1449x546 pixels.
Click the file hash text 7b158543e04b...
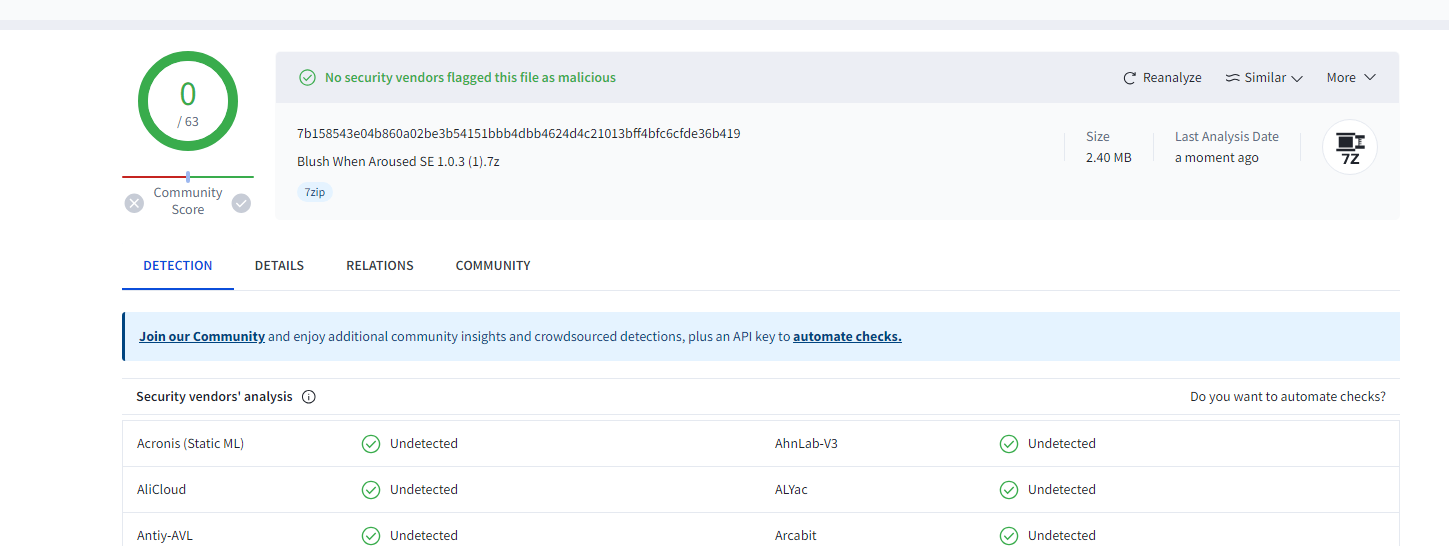518,134
